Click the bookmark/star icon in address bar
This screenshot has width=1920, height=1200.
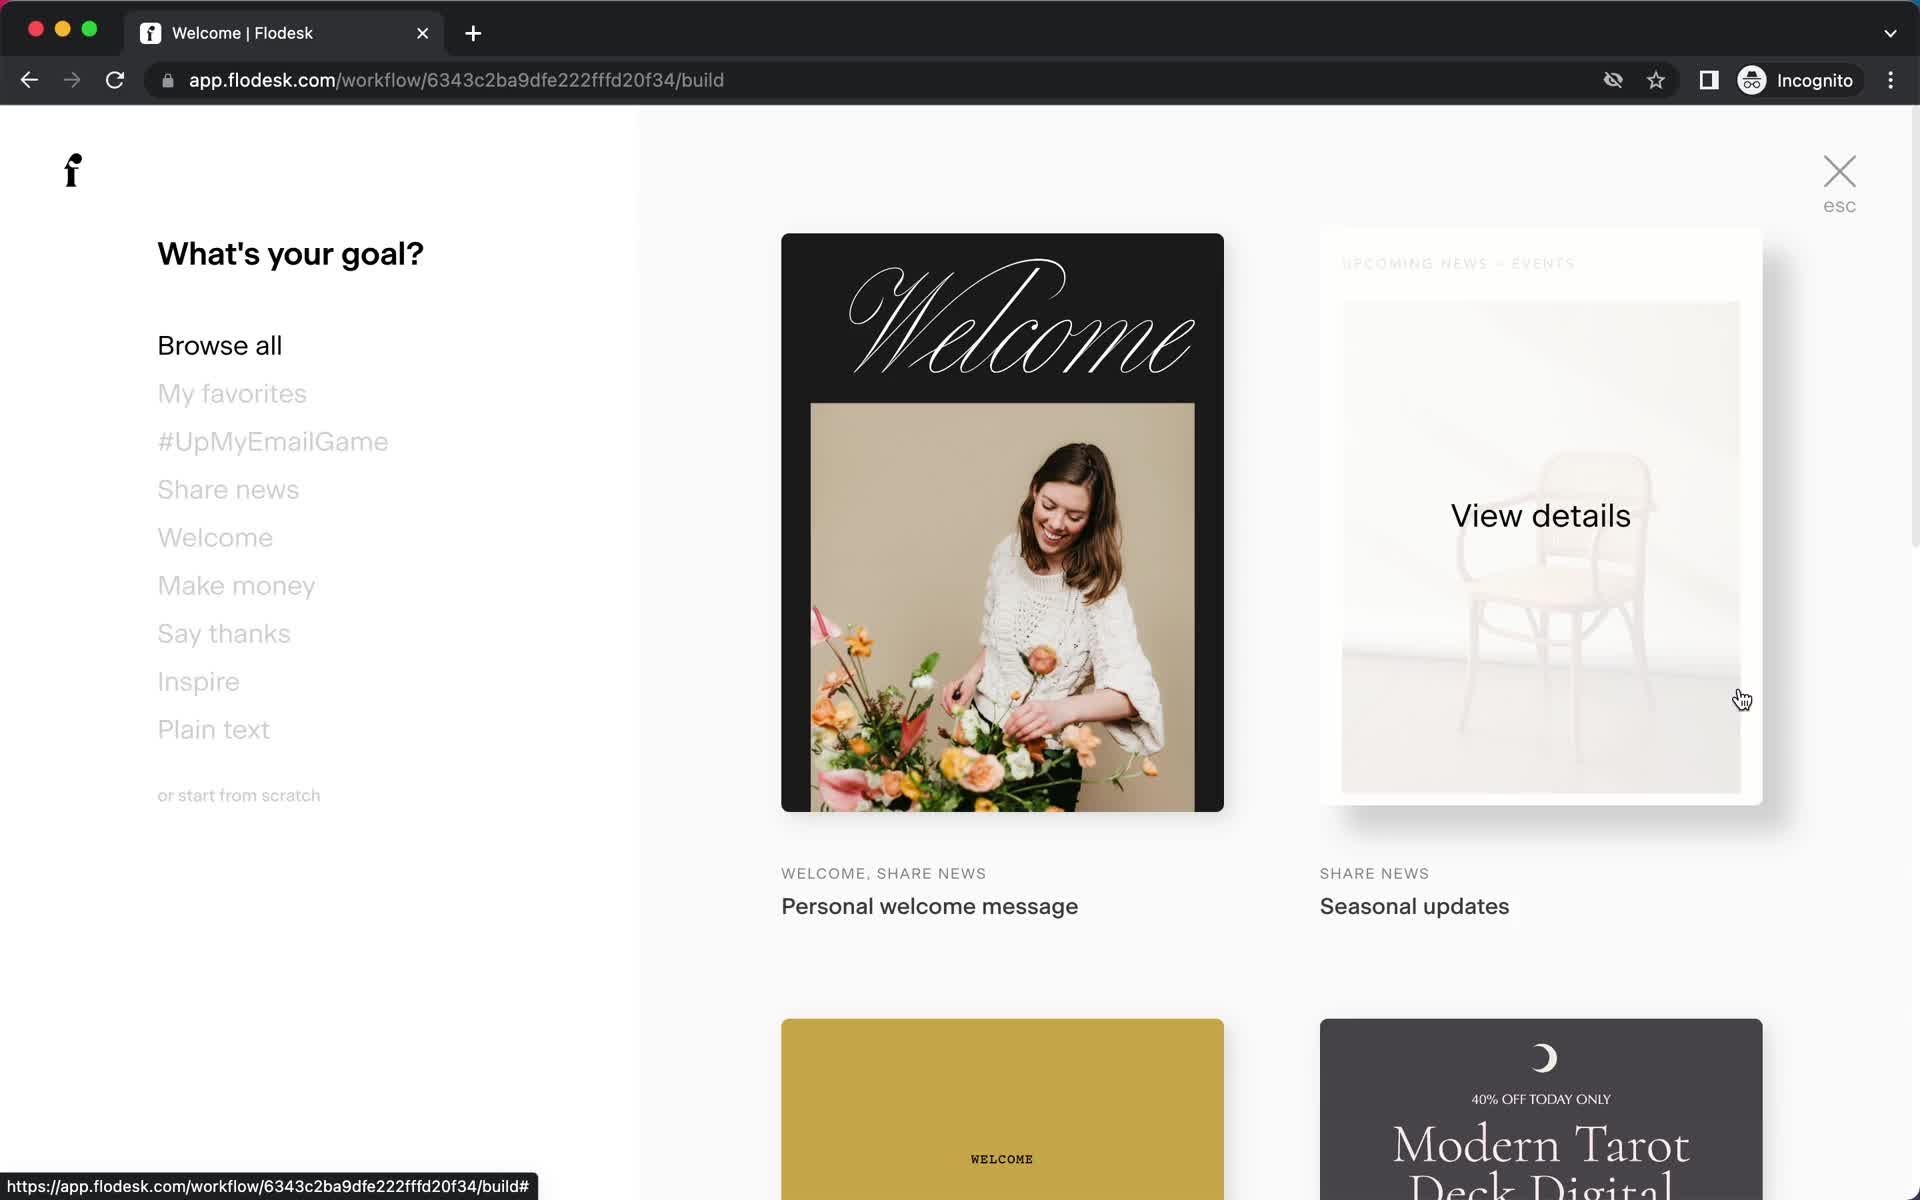tap(1657, 79)
